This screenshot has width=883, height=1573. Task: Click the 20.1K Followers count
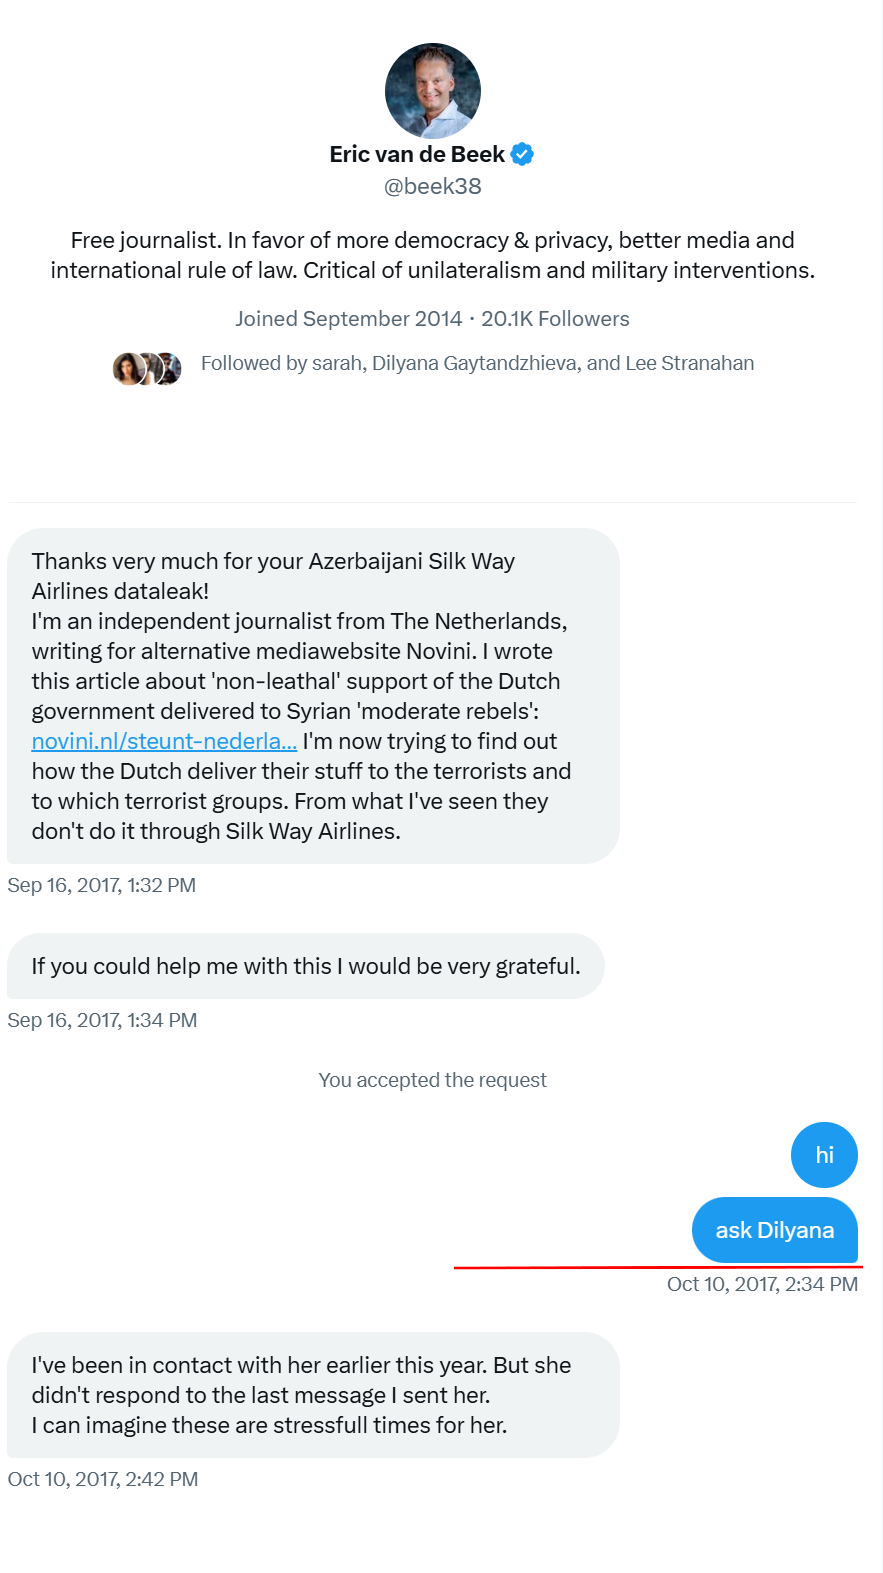pyautogui.click(x=555, y=319)
